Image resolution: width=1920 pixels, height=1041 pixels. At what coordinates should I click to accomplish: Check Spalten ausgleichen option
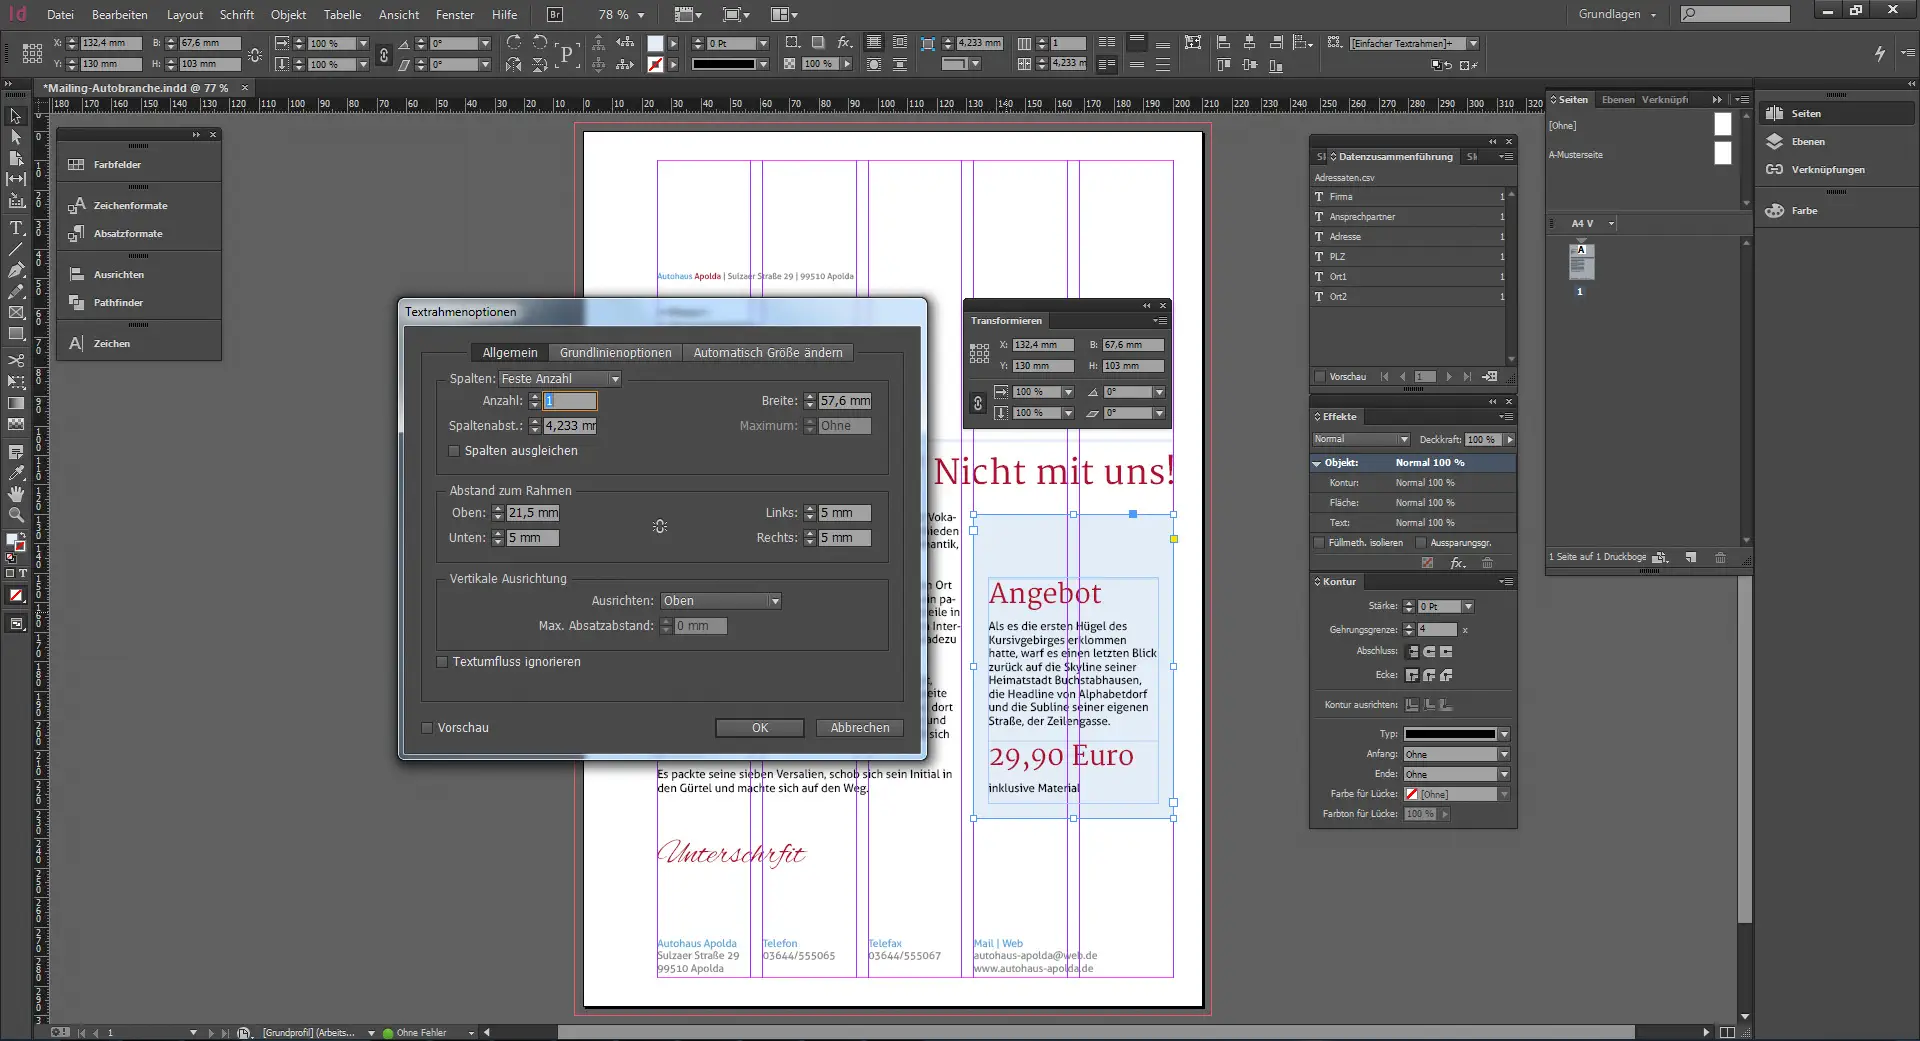click(455, 451)
